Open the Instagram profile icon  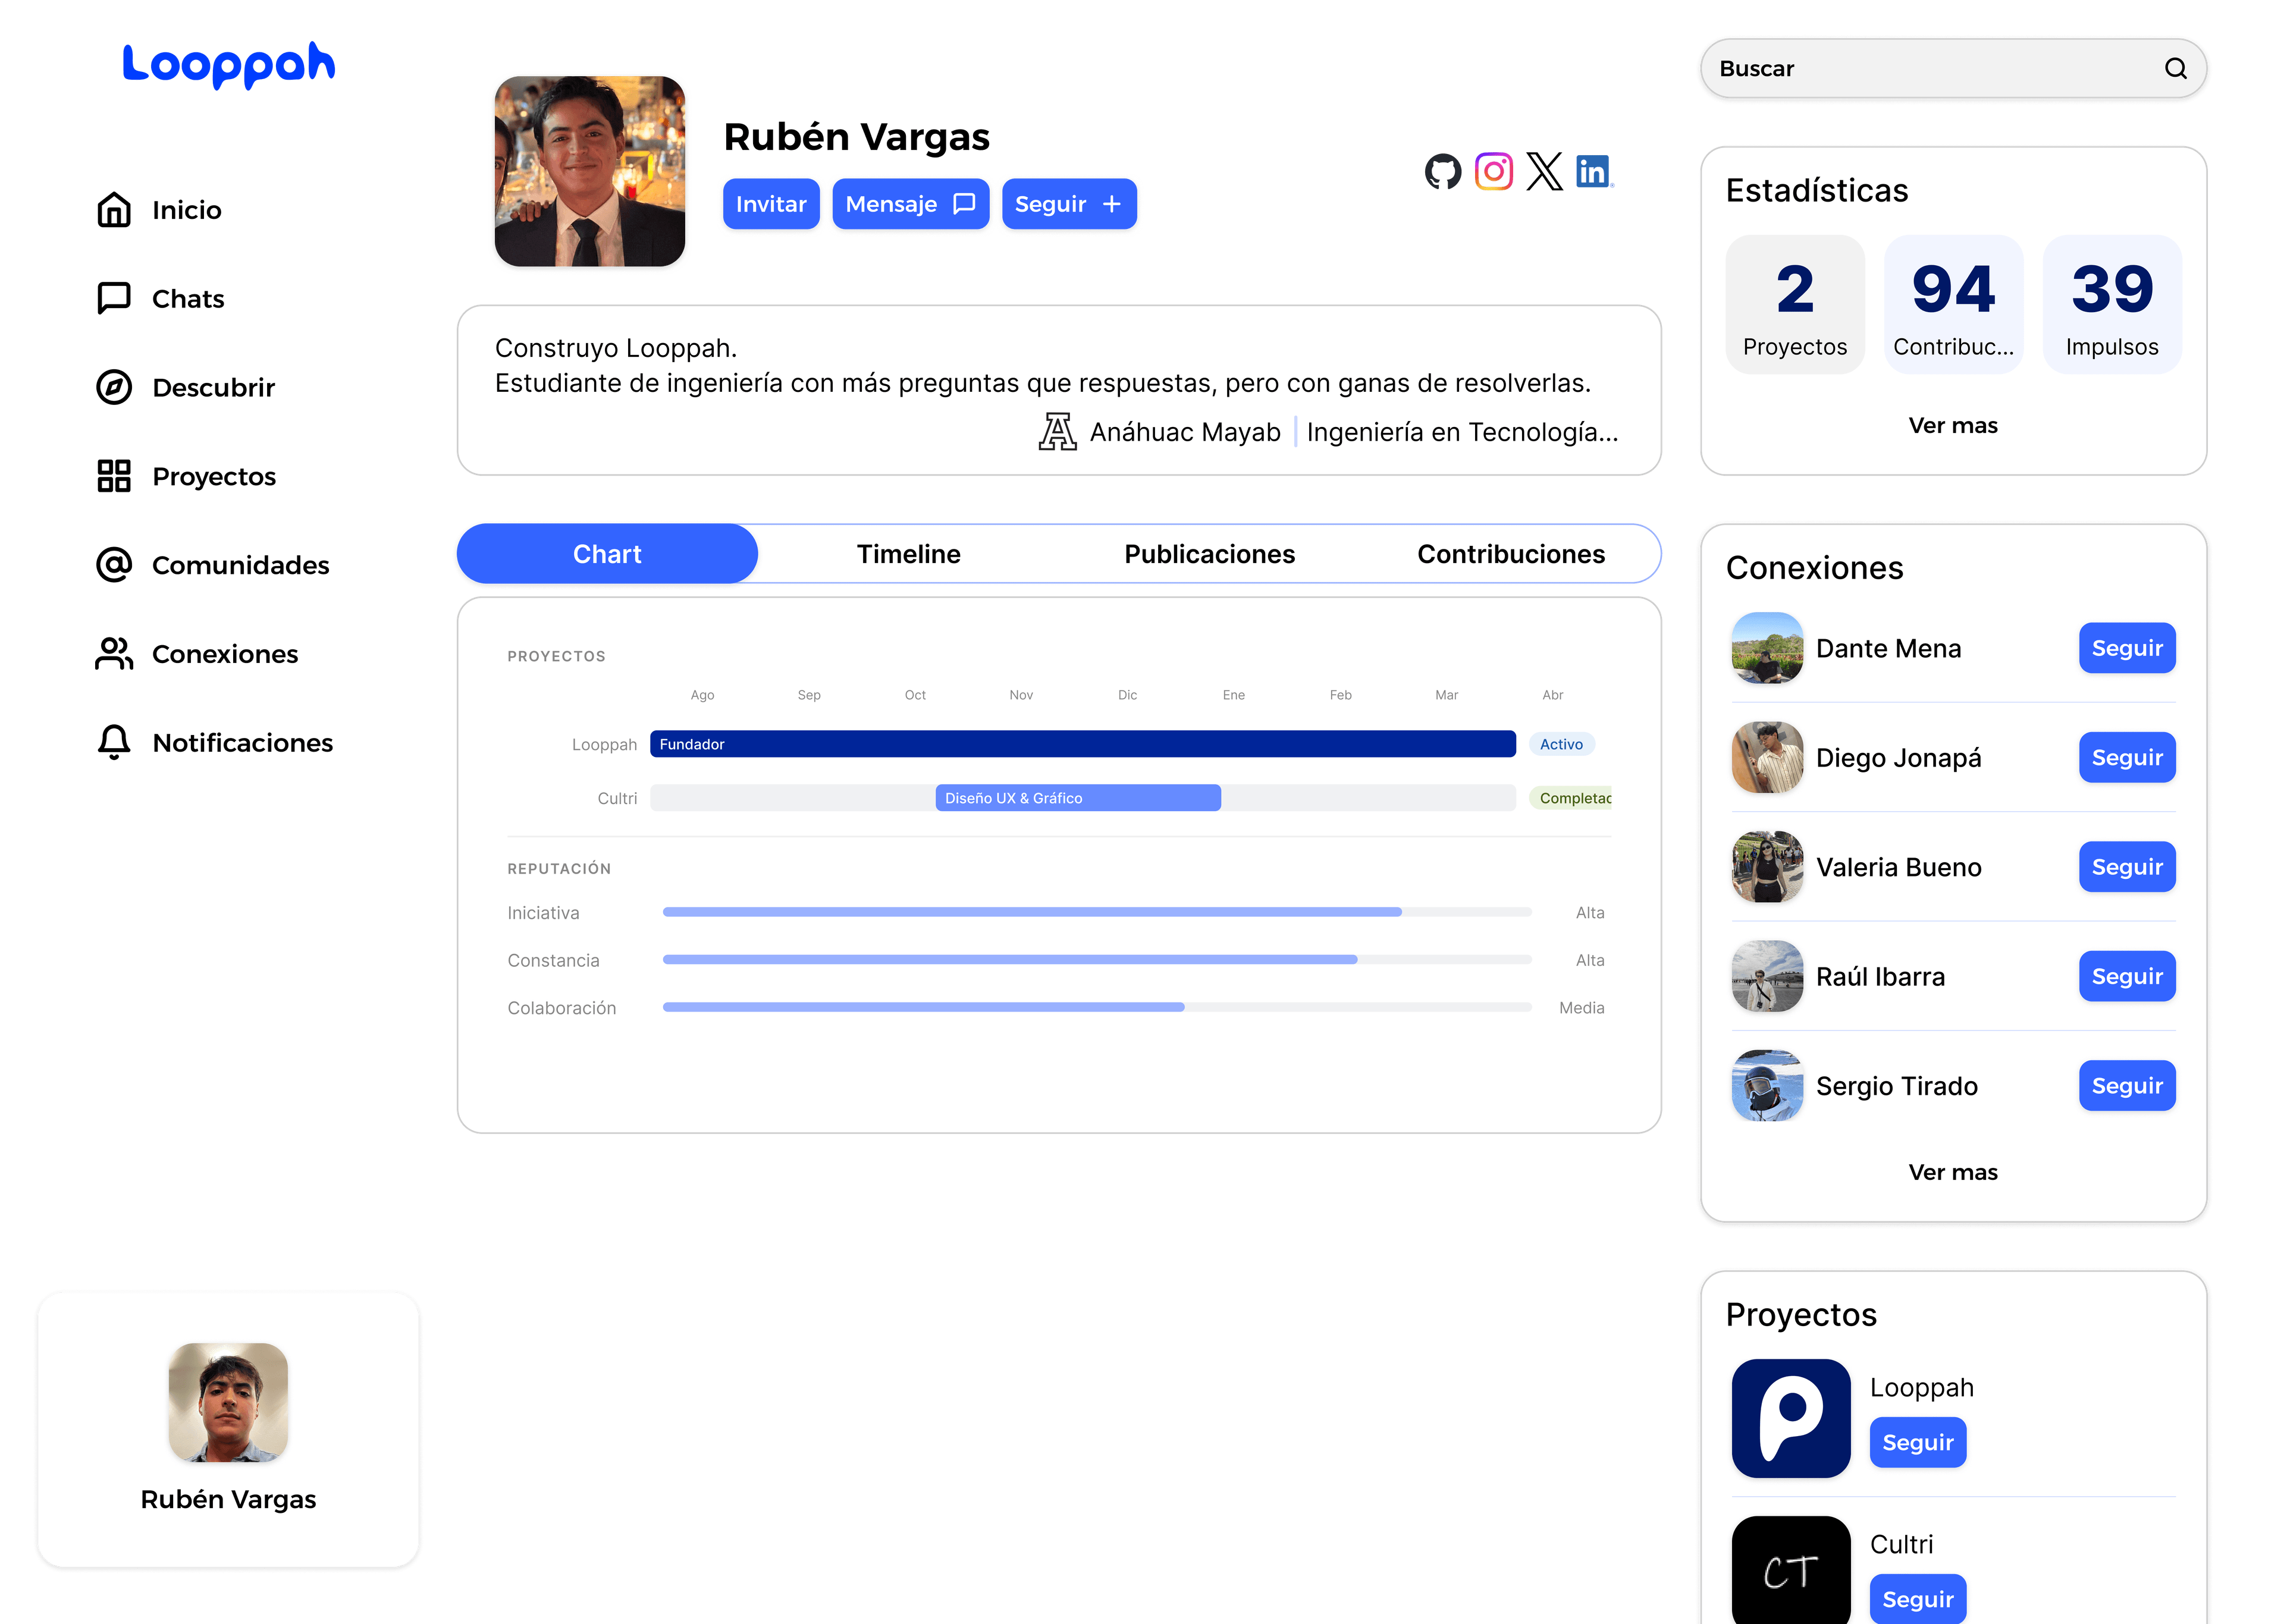pos(1493,172)
